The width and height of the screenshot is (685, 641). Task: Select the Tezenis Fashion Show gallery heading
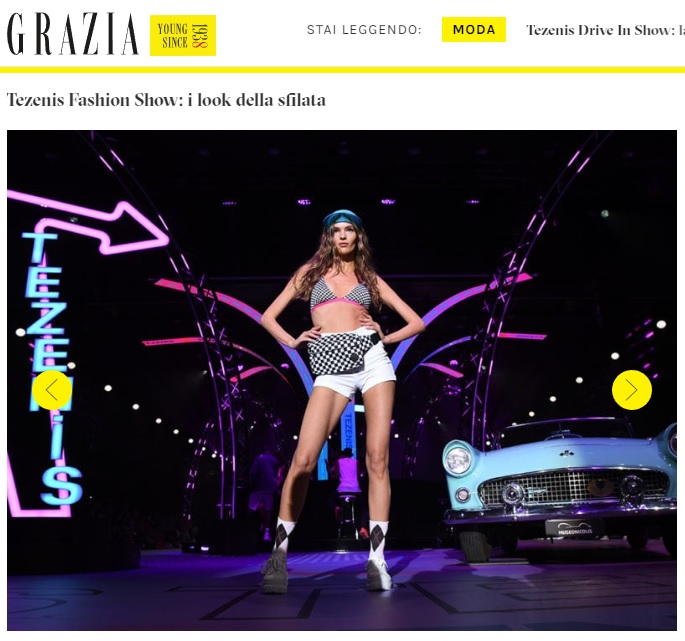point(166,100)
